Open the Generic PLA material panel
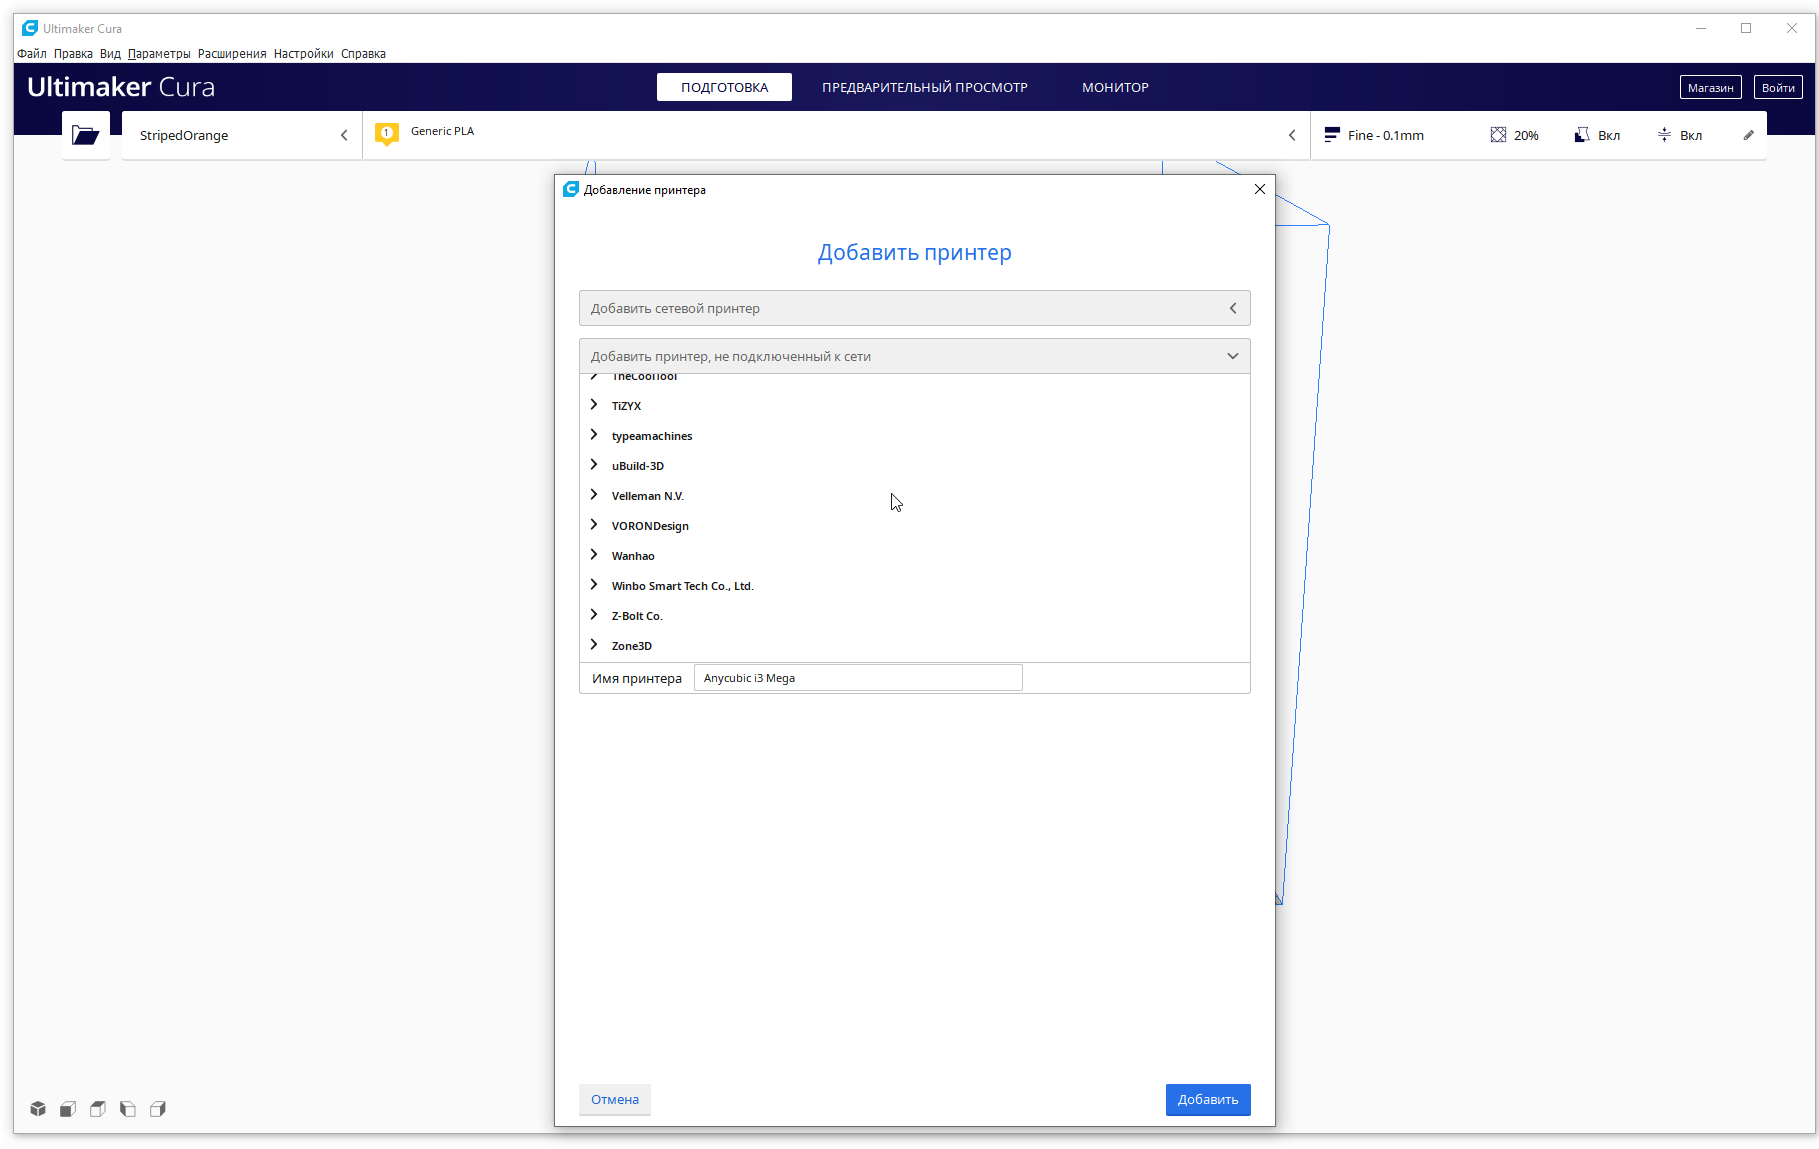This screenshot has height=1149, width=1819. click(836, 135)
